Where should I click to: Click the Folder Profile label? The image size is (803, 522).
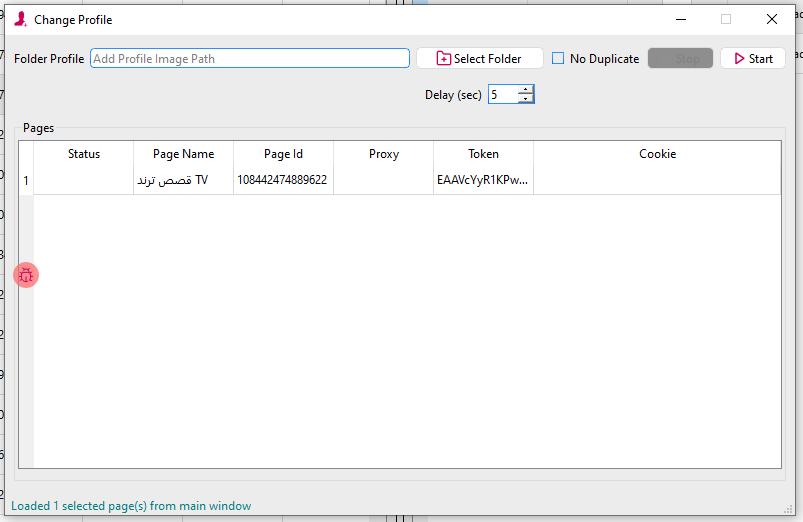click(x=49, y=59)
